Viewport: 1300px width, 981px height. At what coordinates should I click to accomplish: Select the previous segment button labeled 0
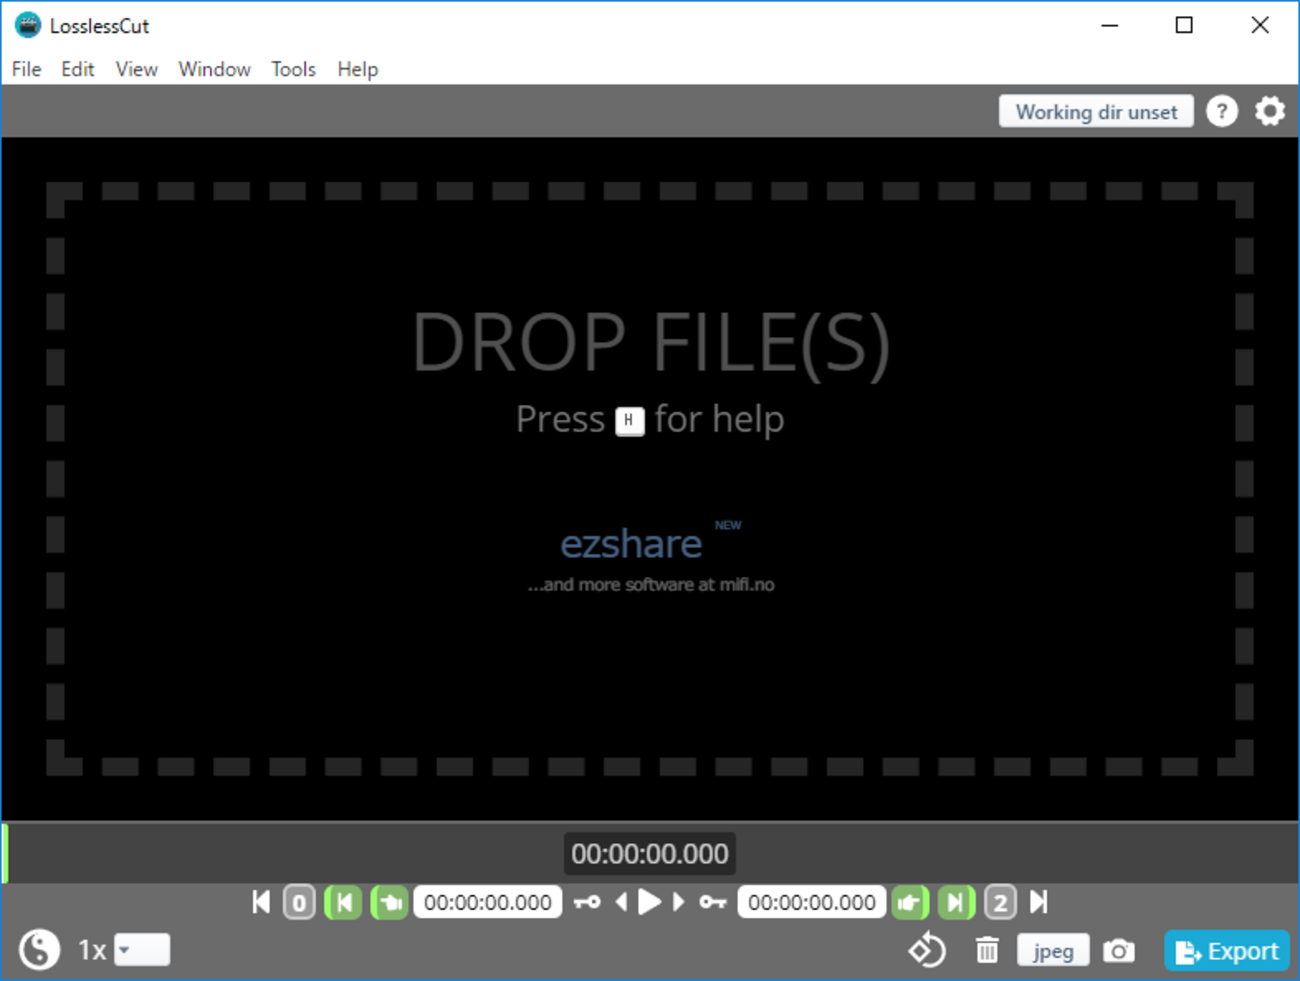pos(299,902)
